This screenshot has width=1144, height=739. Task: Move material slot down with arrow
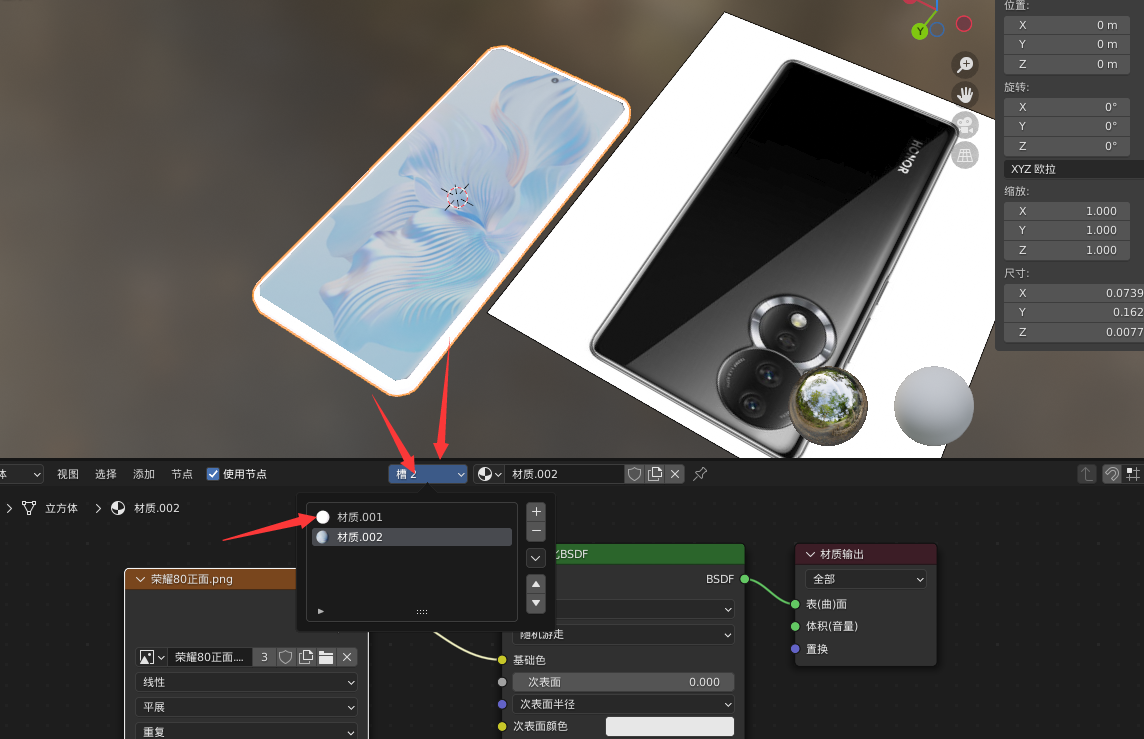536,603
